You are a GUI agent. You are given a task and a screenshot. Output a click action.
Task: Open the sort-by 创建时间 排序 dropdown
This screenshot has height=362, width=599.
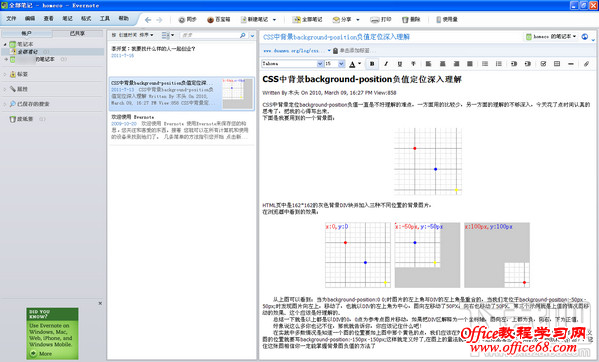[132, 35]
